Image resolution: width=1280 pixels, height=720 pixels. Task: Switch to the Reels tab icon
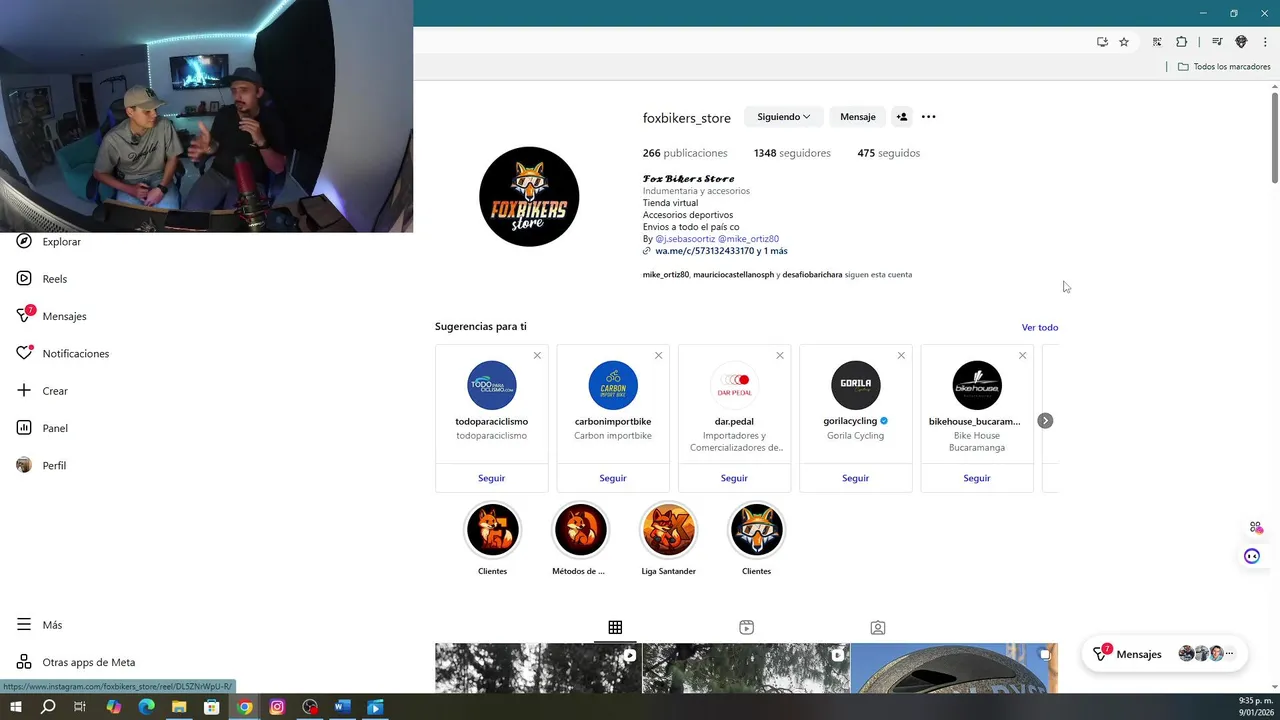(746, 628)
